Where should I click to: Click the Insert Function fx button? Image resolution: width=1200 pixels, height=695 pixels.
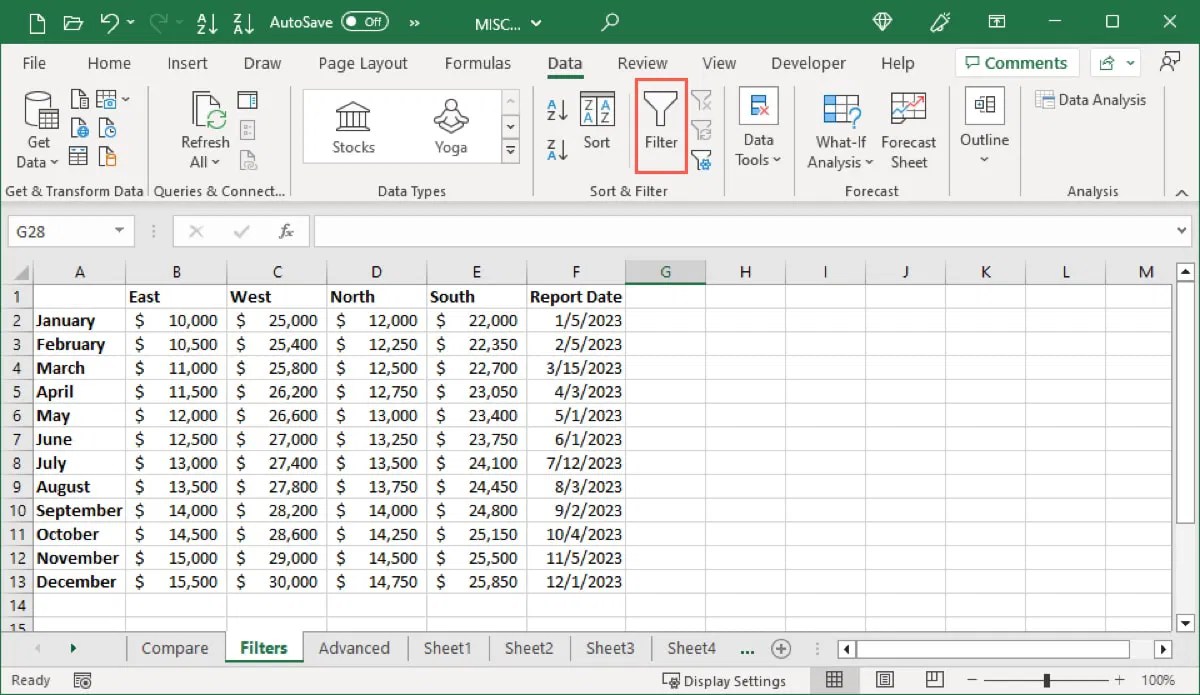coord(286,231)
